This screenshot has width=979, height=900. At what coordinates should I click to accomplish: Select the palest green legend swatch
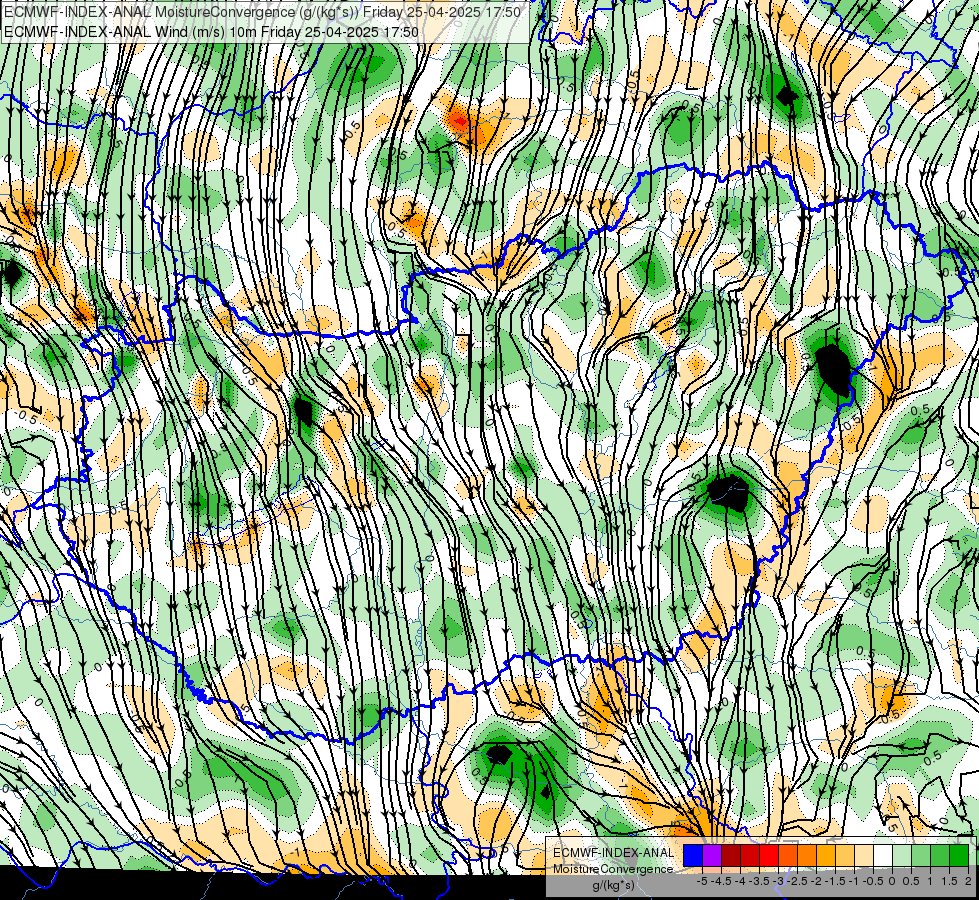pos(902,856)
